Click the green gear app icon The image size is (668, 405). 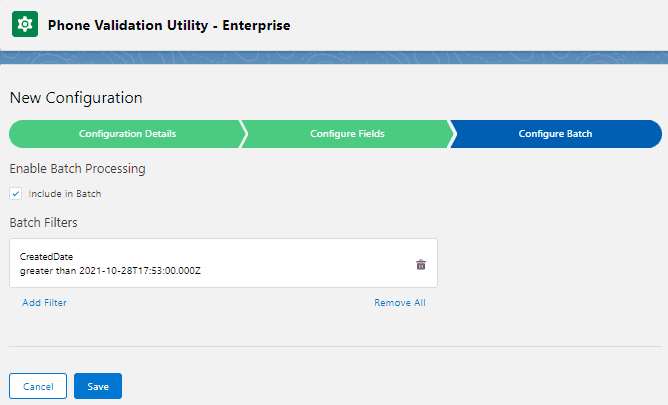[x=24, y=24]
